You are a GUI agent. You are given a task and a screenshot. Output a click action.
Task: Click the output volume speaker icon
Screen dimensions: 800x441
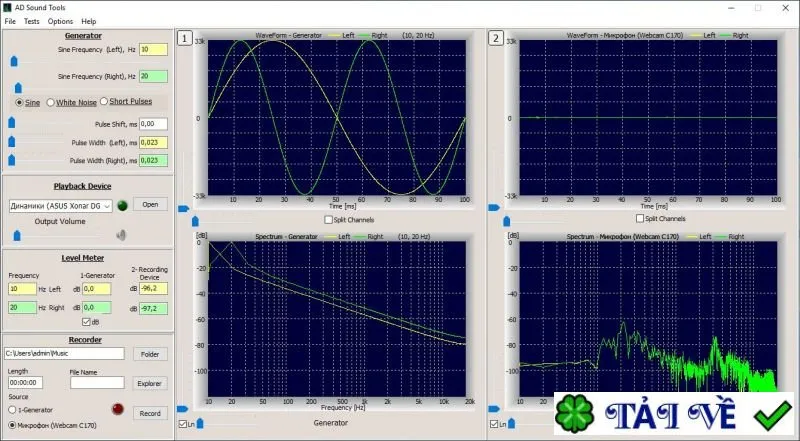121,235
